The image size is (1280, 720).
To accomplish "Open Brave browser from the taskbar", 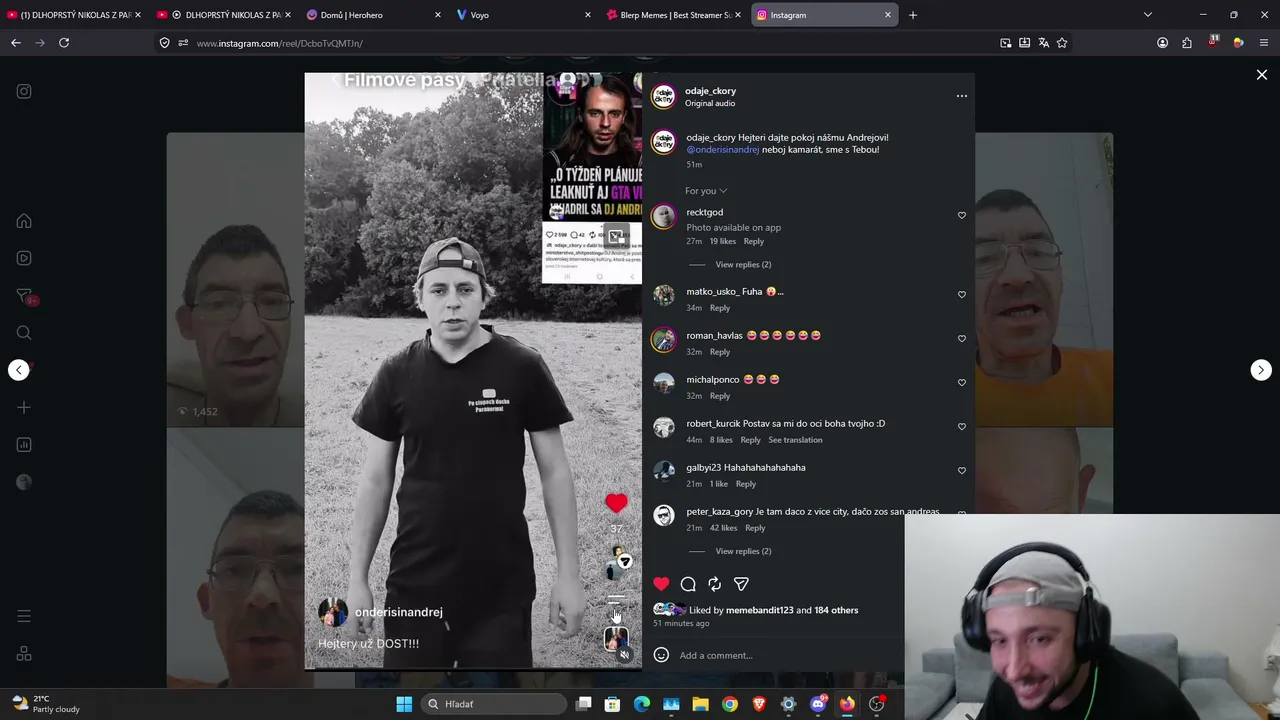I will pyautogui.click(x=759, y=704).
